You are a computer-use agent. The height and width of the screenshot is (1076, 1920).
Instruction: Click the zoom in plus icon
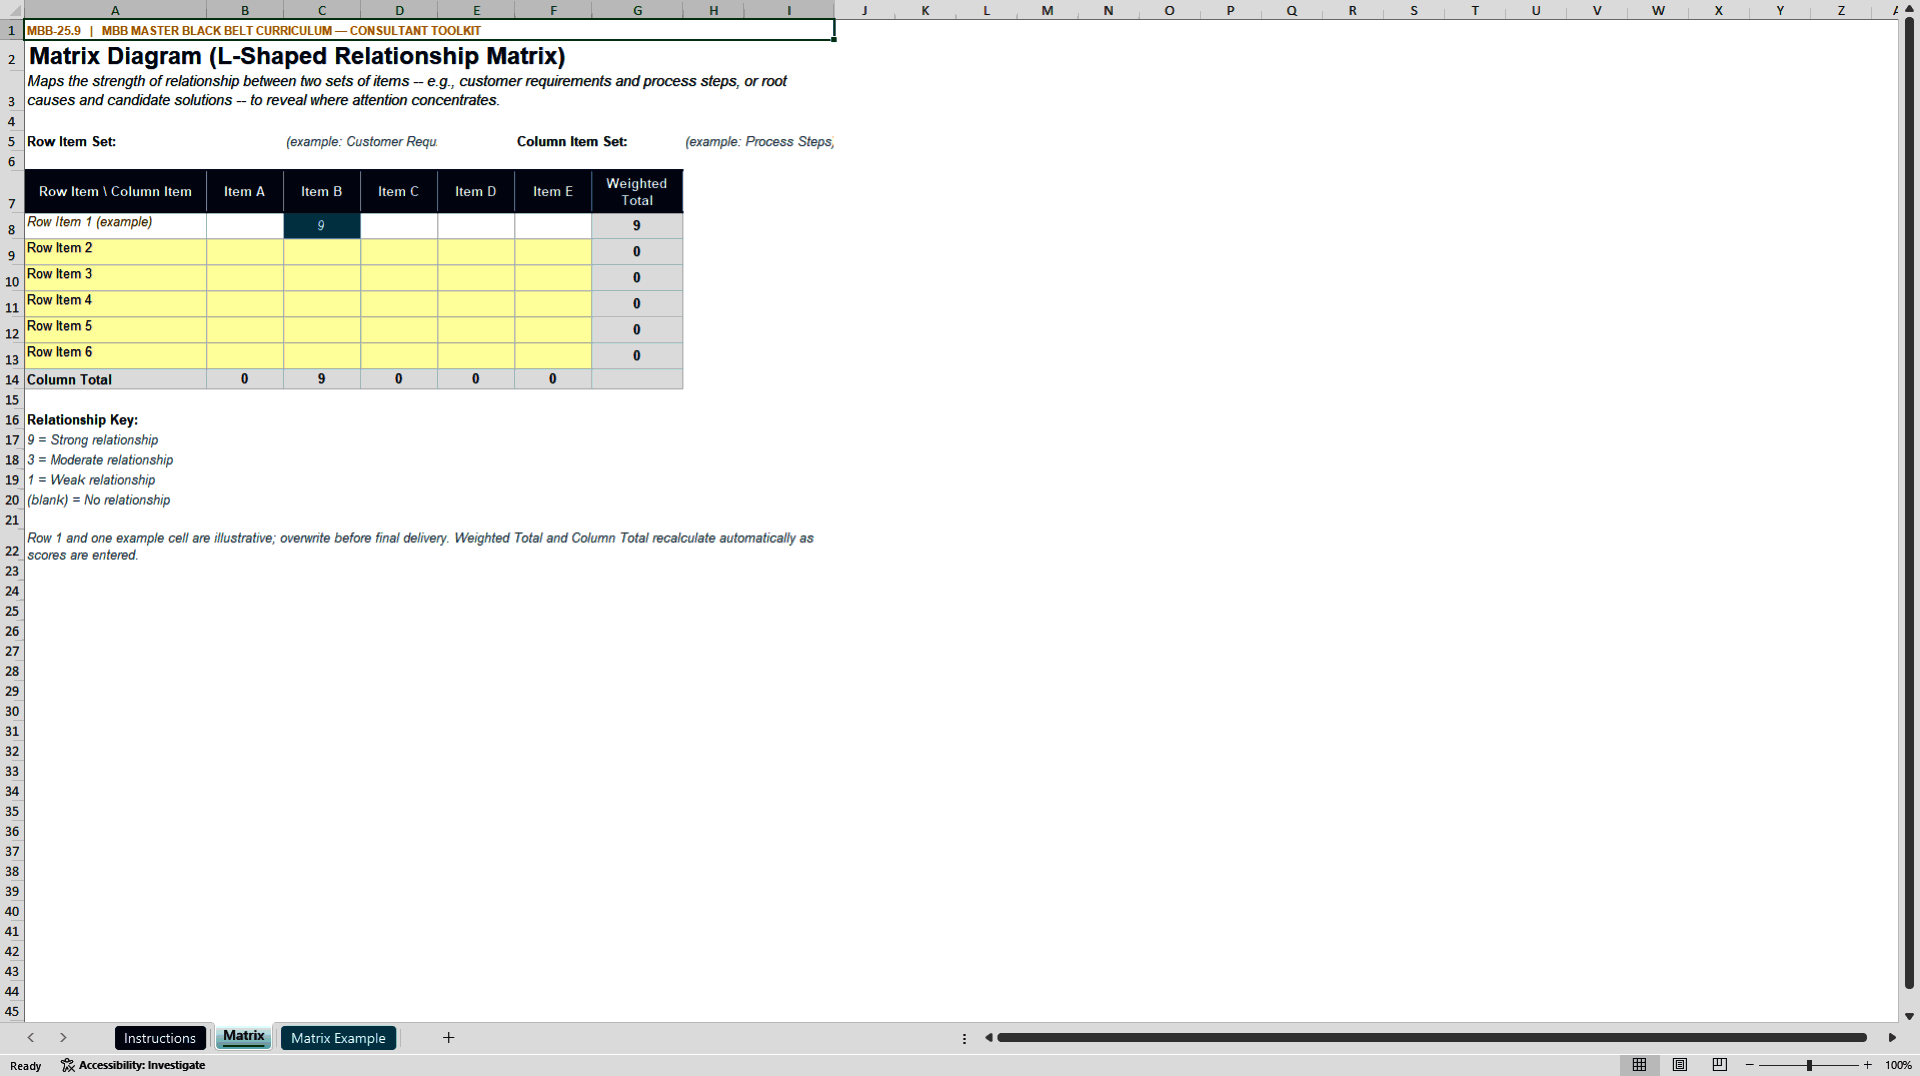[x=1867, y=1065]
